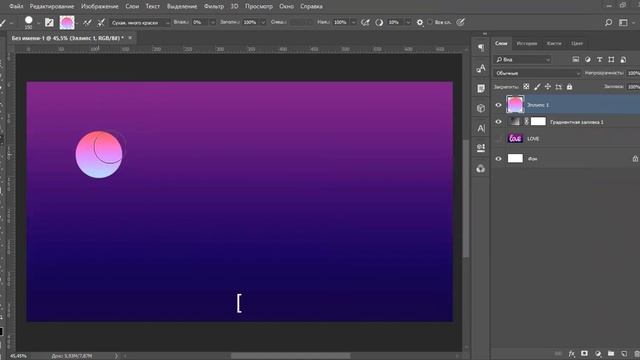This screenshot has width=640, height=360.
Task: Open the layer blending mode dropdown
Action: [537, 73]
